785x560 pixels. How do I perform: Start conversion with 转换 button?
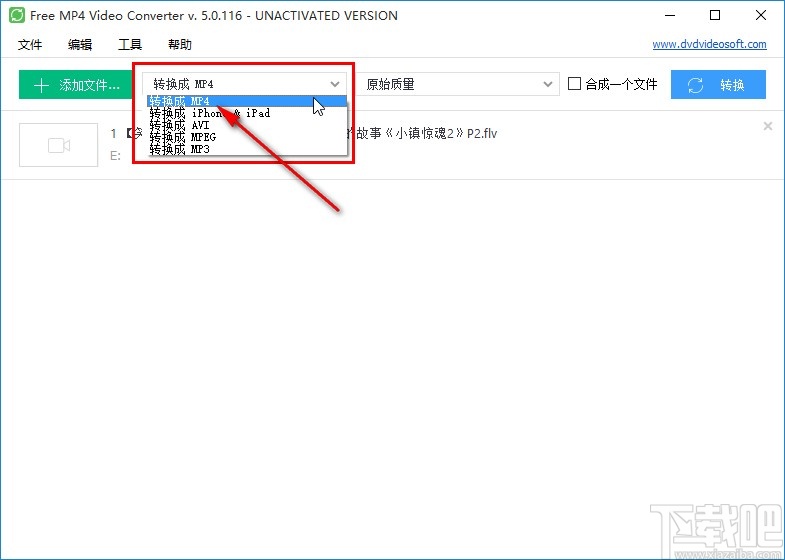coord(718,85)
